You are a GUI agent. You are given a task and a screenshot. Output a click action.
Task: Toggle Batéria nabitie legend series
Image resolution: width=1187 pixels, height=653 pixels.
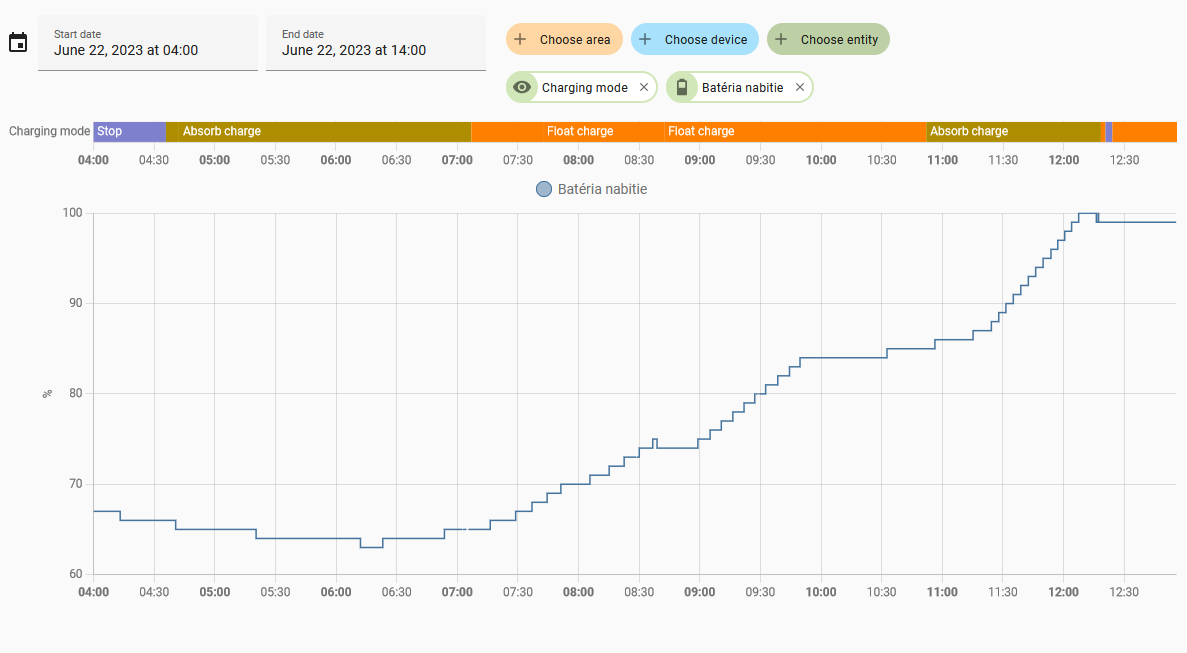(x=602, y=189)
